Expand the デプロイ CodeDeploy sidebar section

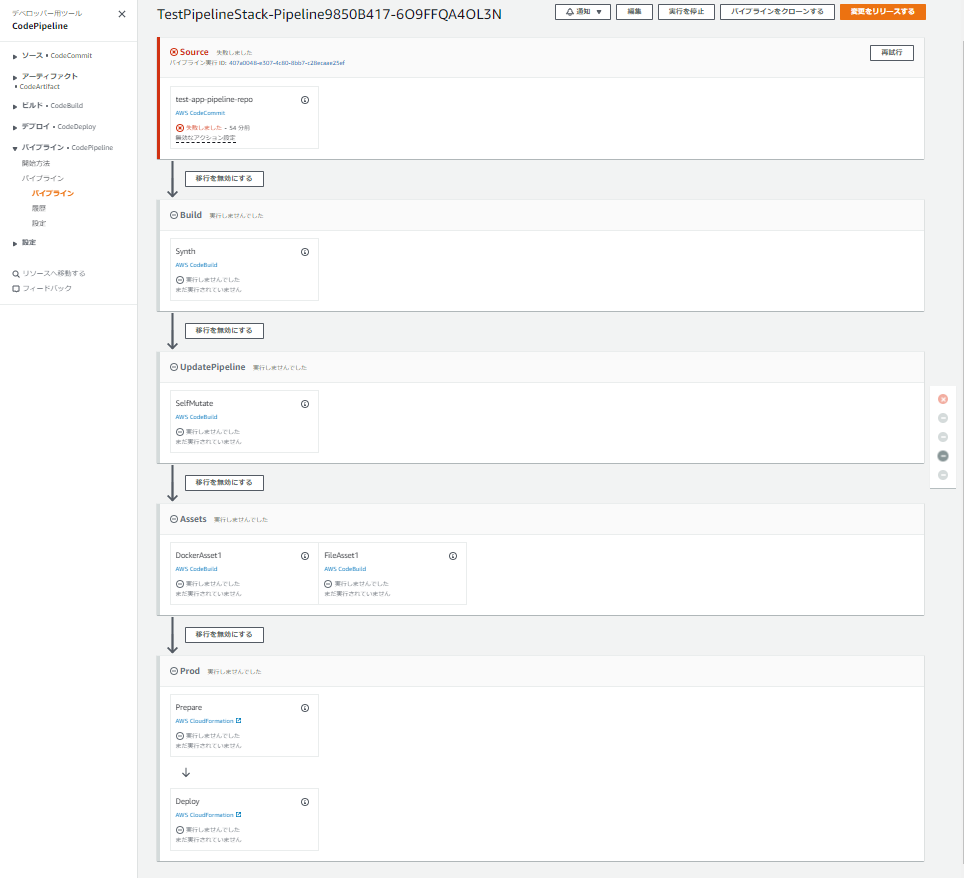(15, 127)
